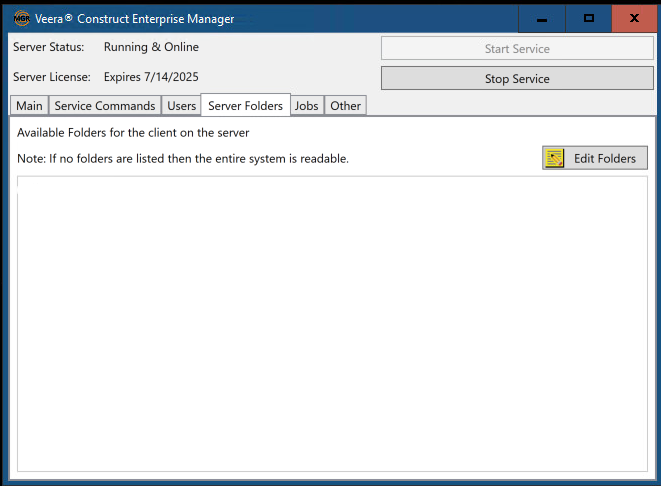Go to the Jobs tab
Image resolution: width=661 pixels, height=486 pixels.
306,105
